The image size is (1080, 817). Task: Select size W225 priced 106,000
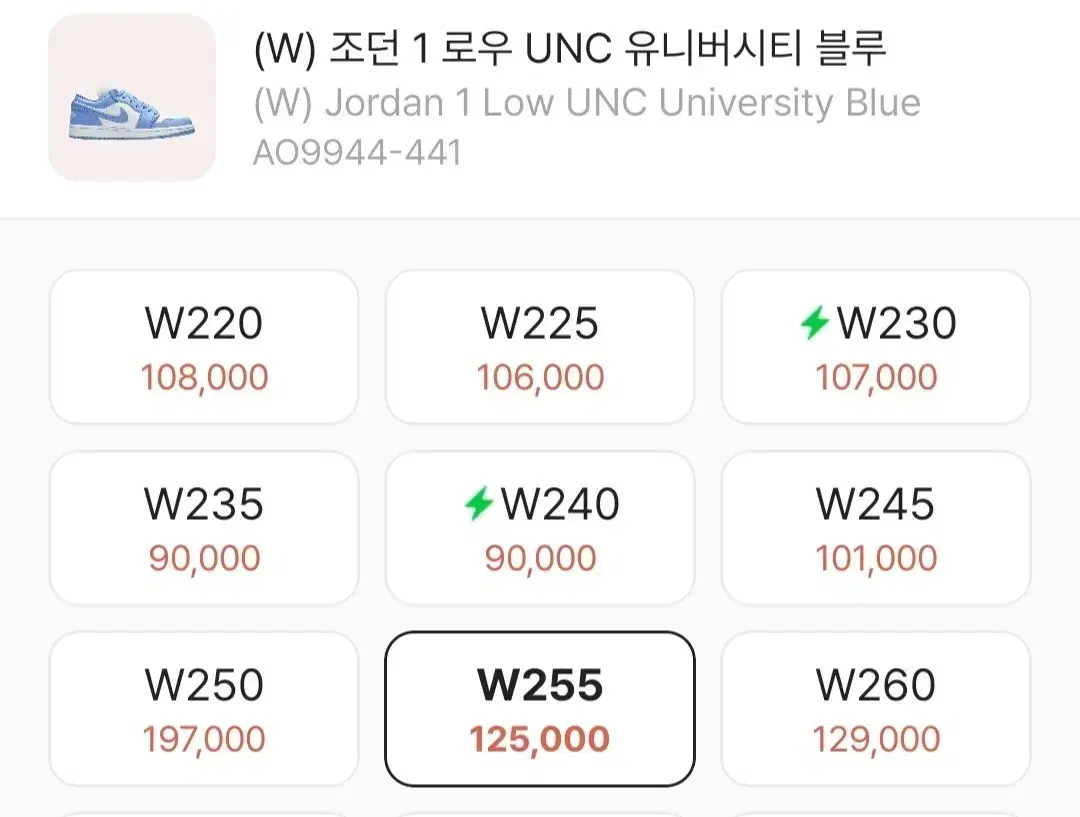[x=540, y=347]
